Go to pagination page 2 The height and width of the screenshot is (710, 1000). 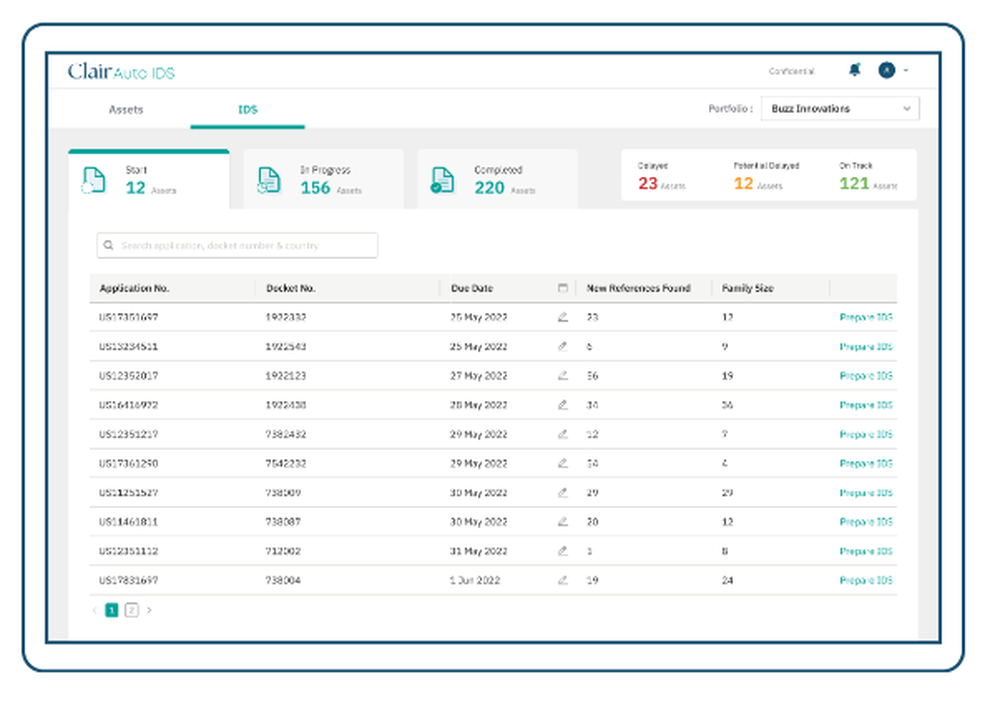click(x=131, y=610)
